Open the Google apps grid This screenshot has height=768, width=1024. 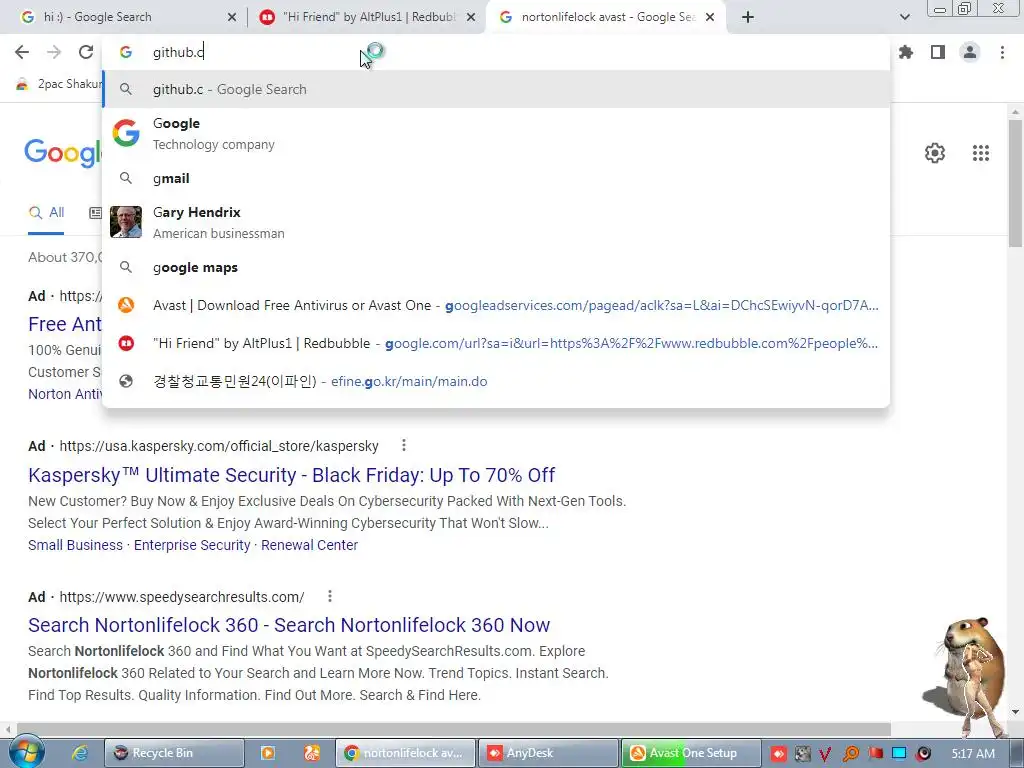click(x=980, y=153)
